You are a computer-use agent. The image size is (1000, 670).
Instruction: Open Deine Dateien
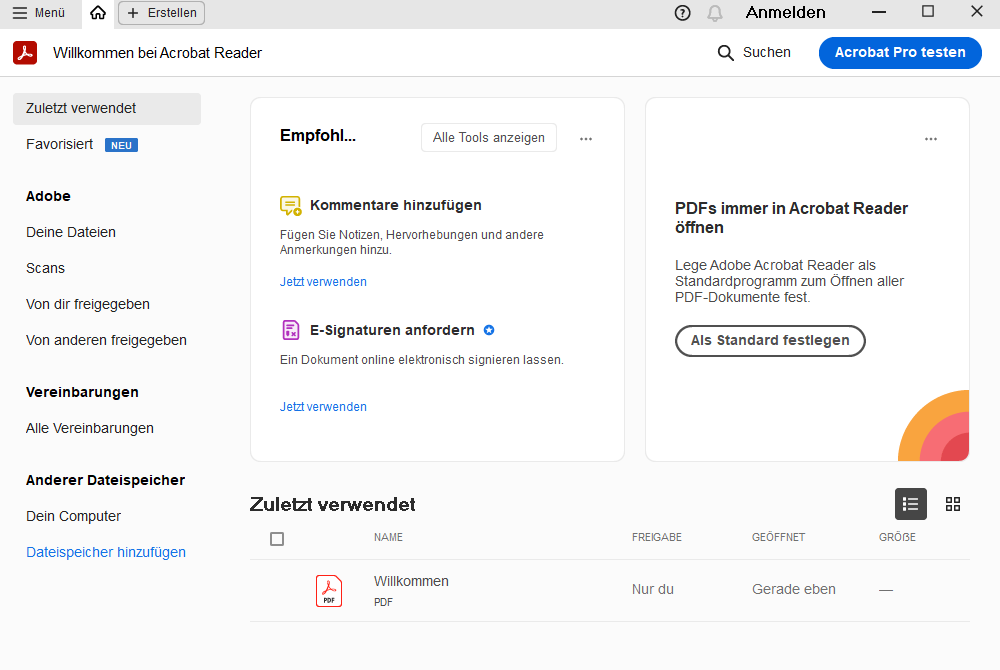pyautogui.click(x=71, y=233)
